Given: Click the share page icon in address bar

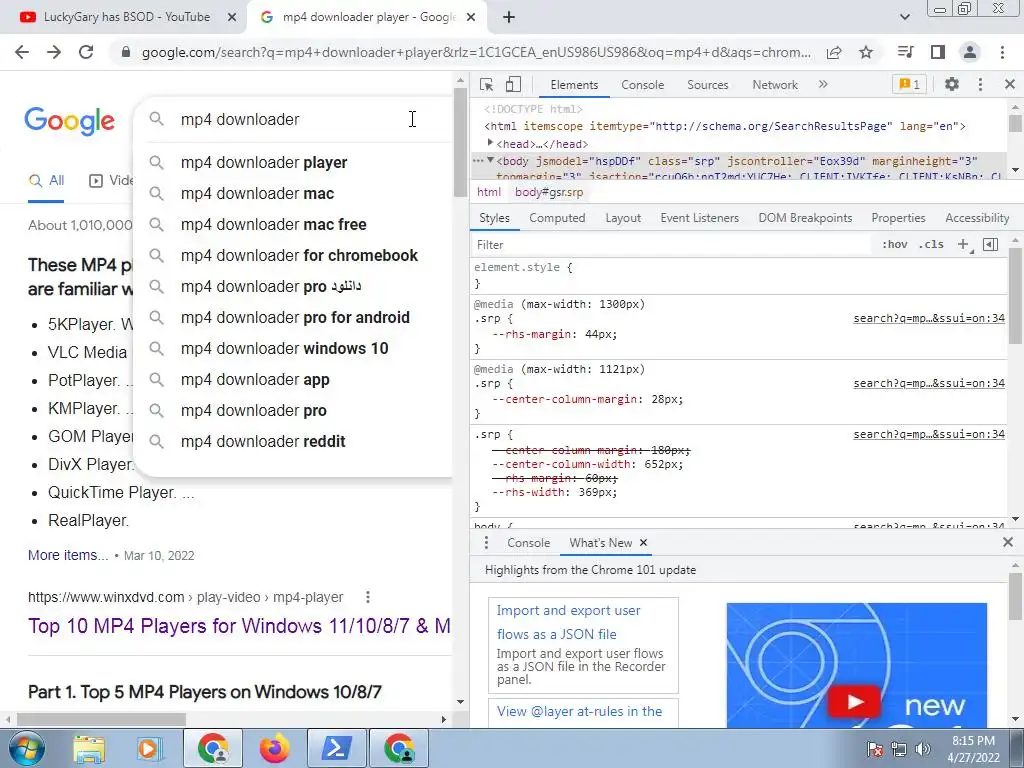Looking at the screenshot, I should (834, 52).
